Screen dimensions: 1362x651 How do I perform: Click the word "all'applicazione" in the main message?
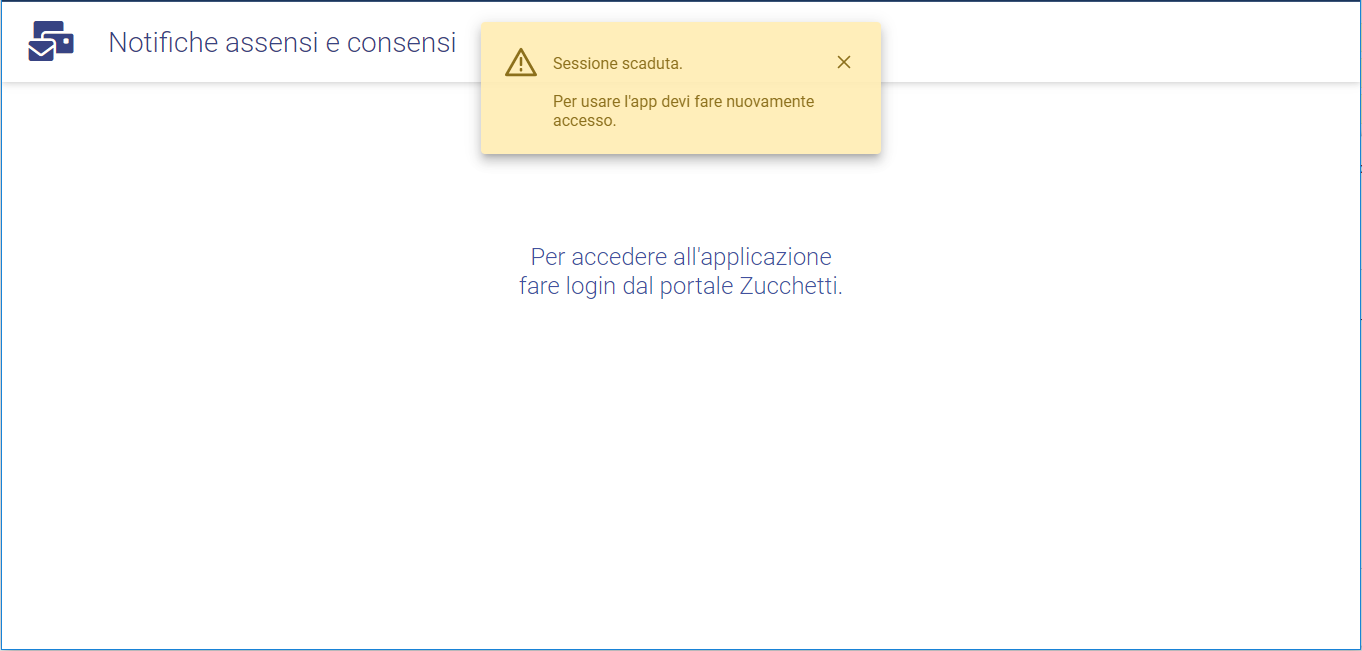(x=752, y=257)
